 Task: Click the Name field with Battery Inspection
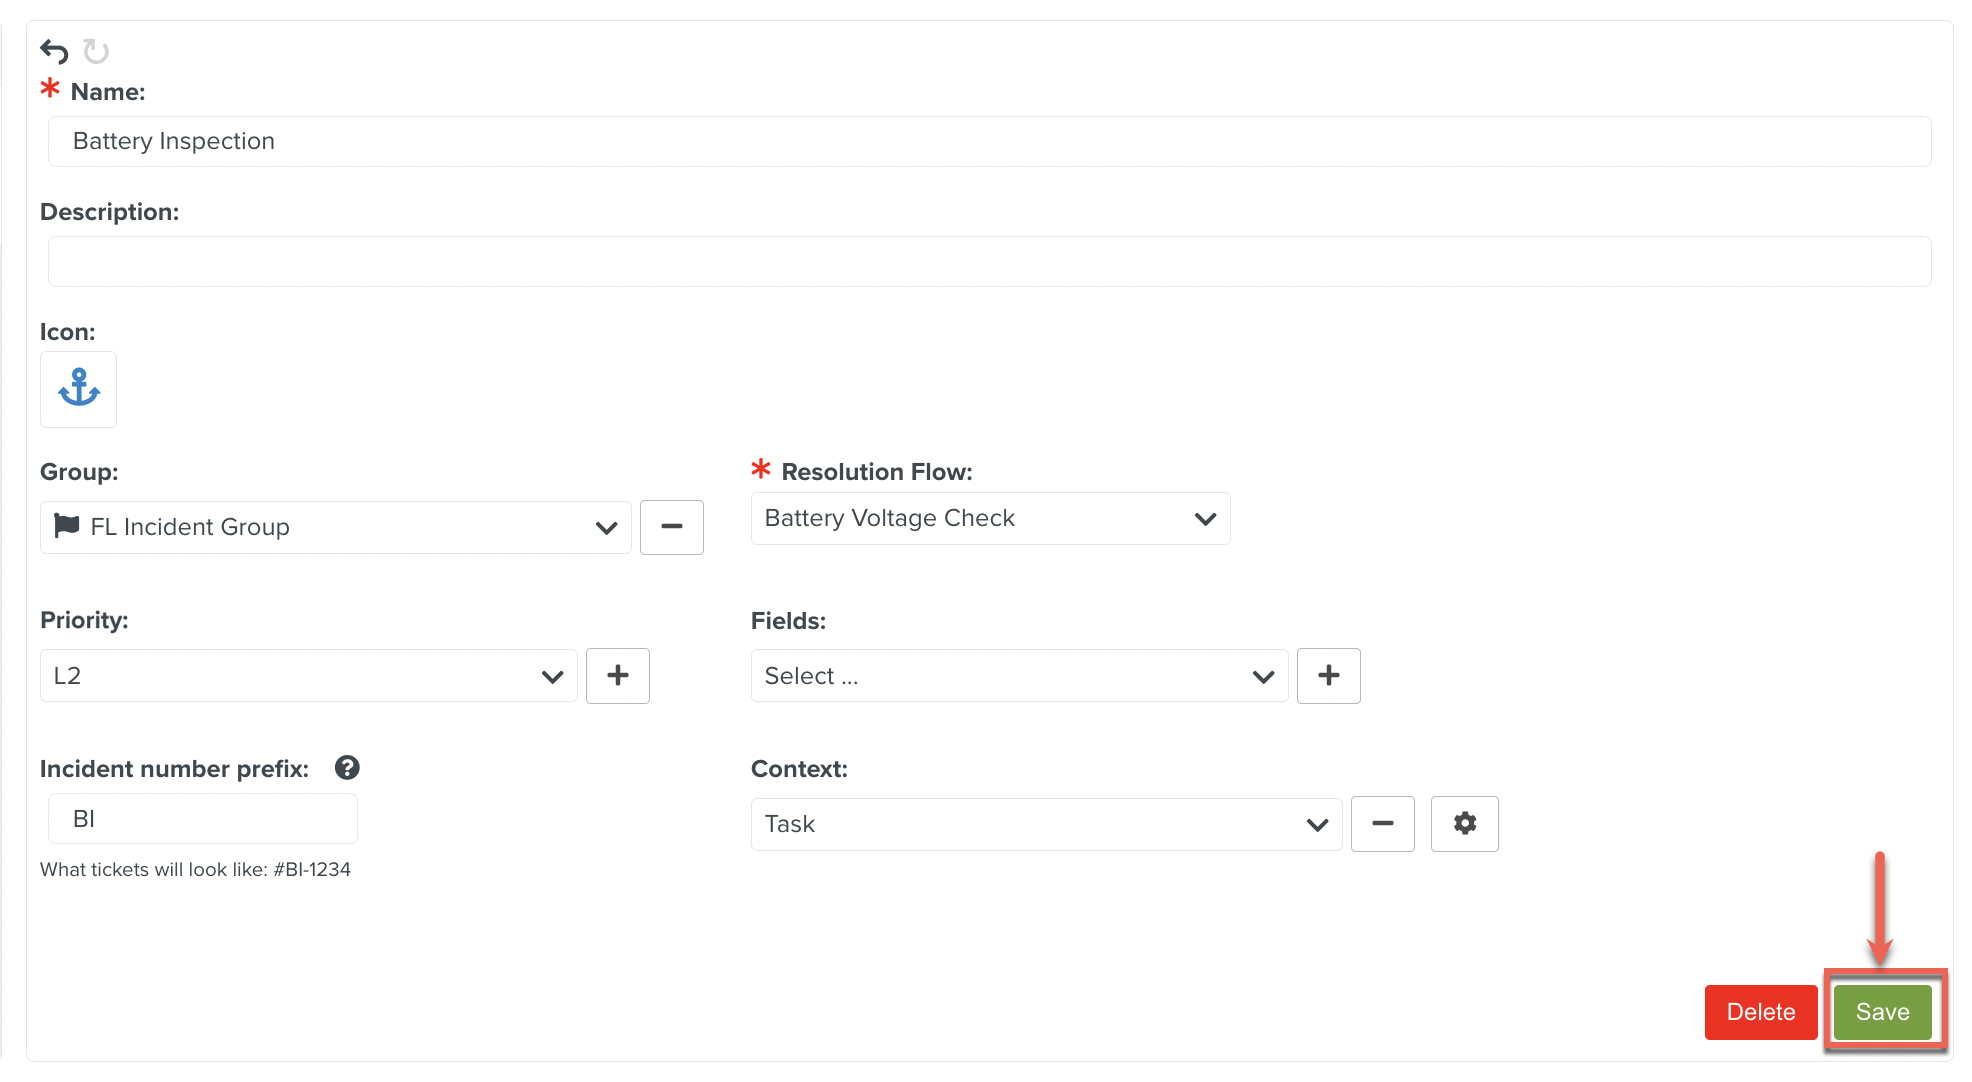(989, 141)
